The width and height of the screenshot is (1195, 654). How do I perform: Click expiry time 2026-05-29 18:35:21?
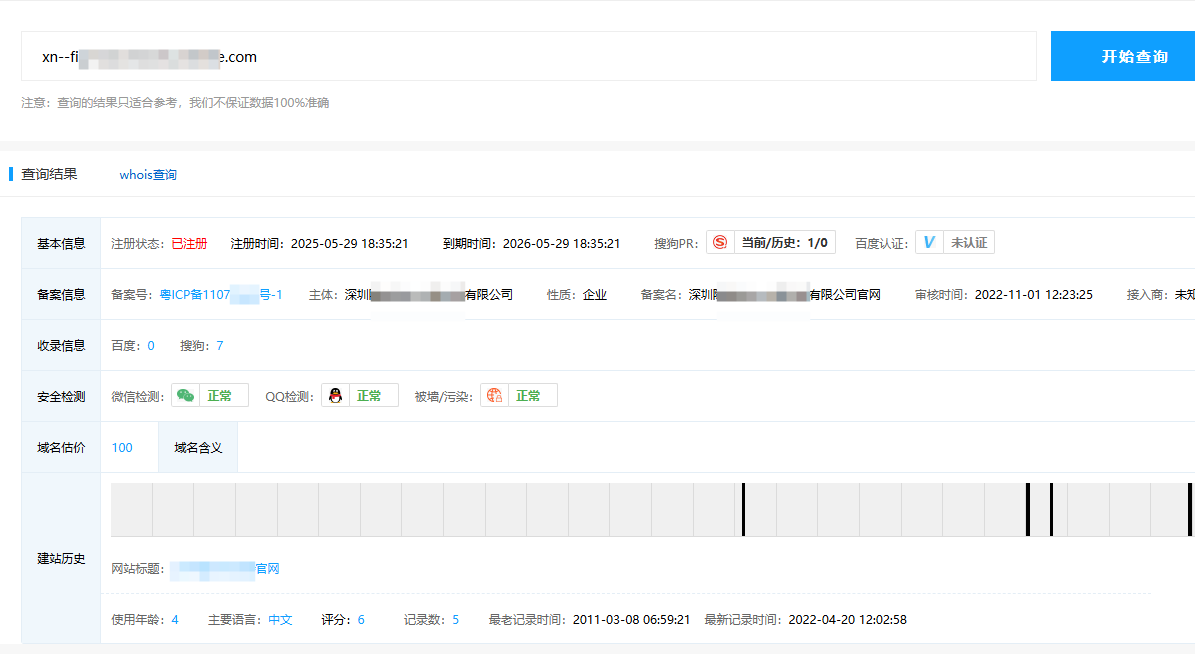tap(562, 244)
